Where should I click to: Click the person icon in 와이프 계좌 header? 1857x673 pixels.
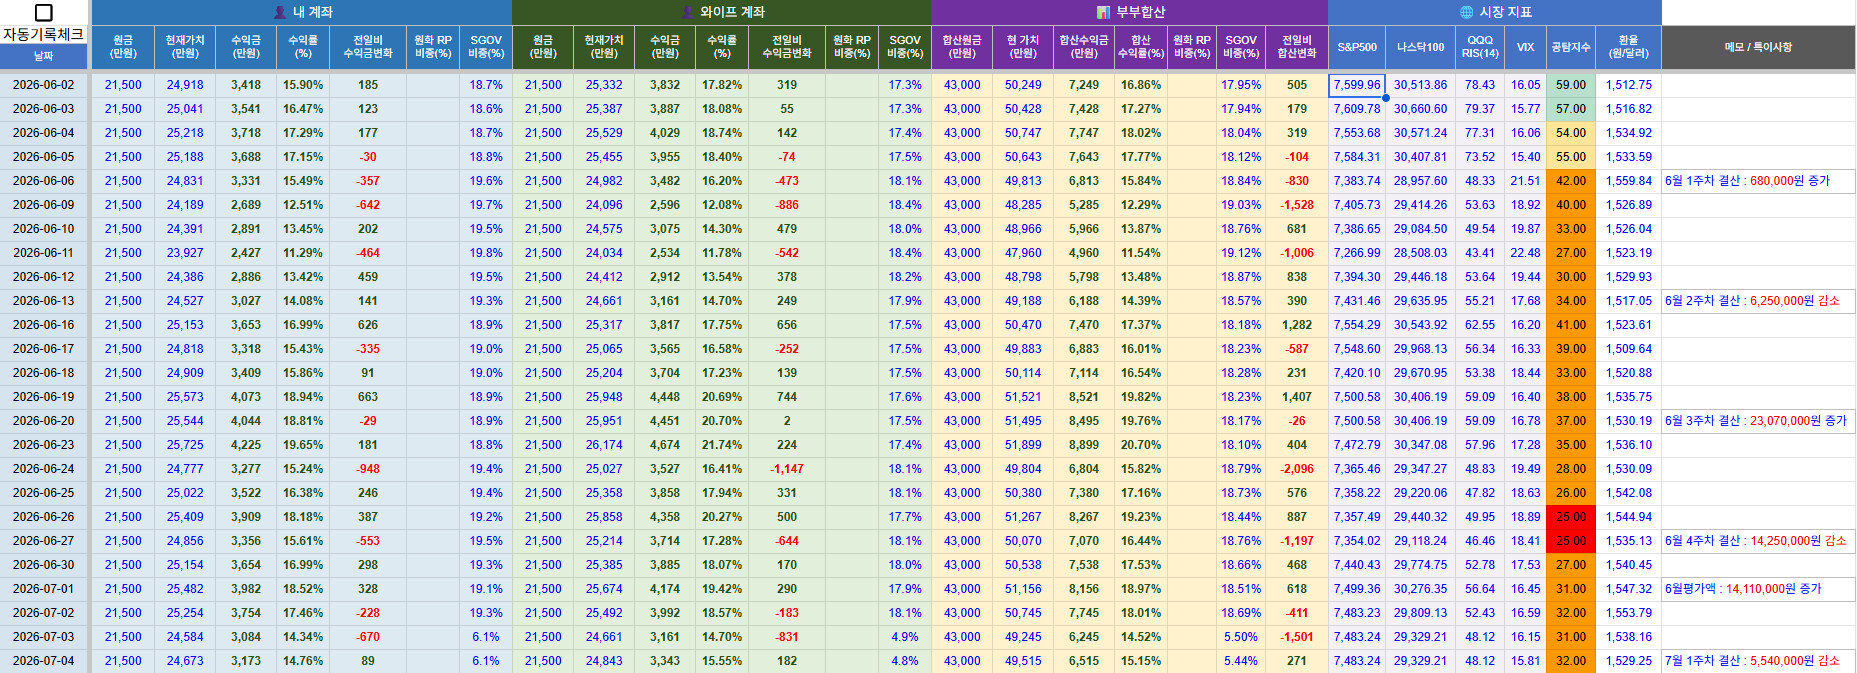click(x=687, y=12)
